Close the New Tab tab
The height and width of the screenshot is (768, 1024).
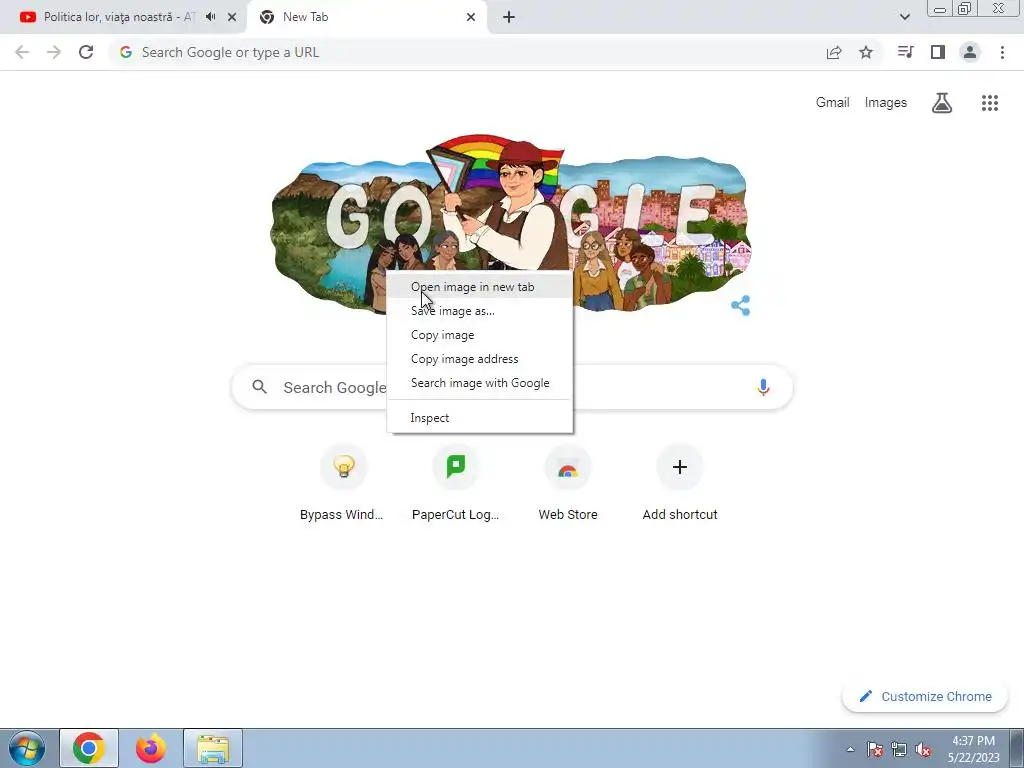click(471, 17)
